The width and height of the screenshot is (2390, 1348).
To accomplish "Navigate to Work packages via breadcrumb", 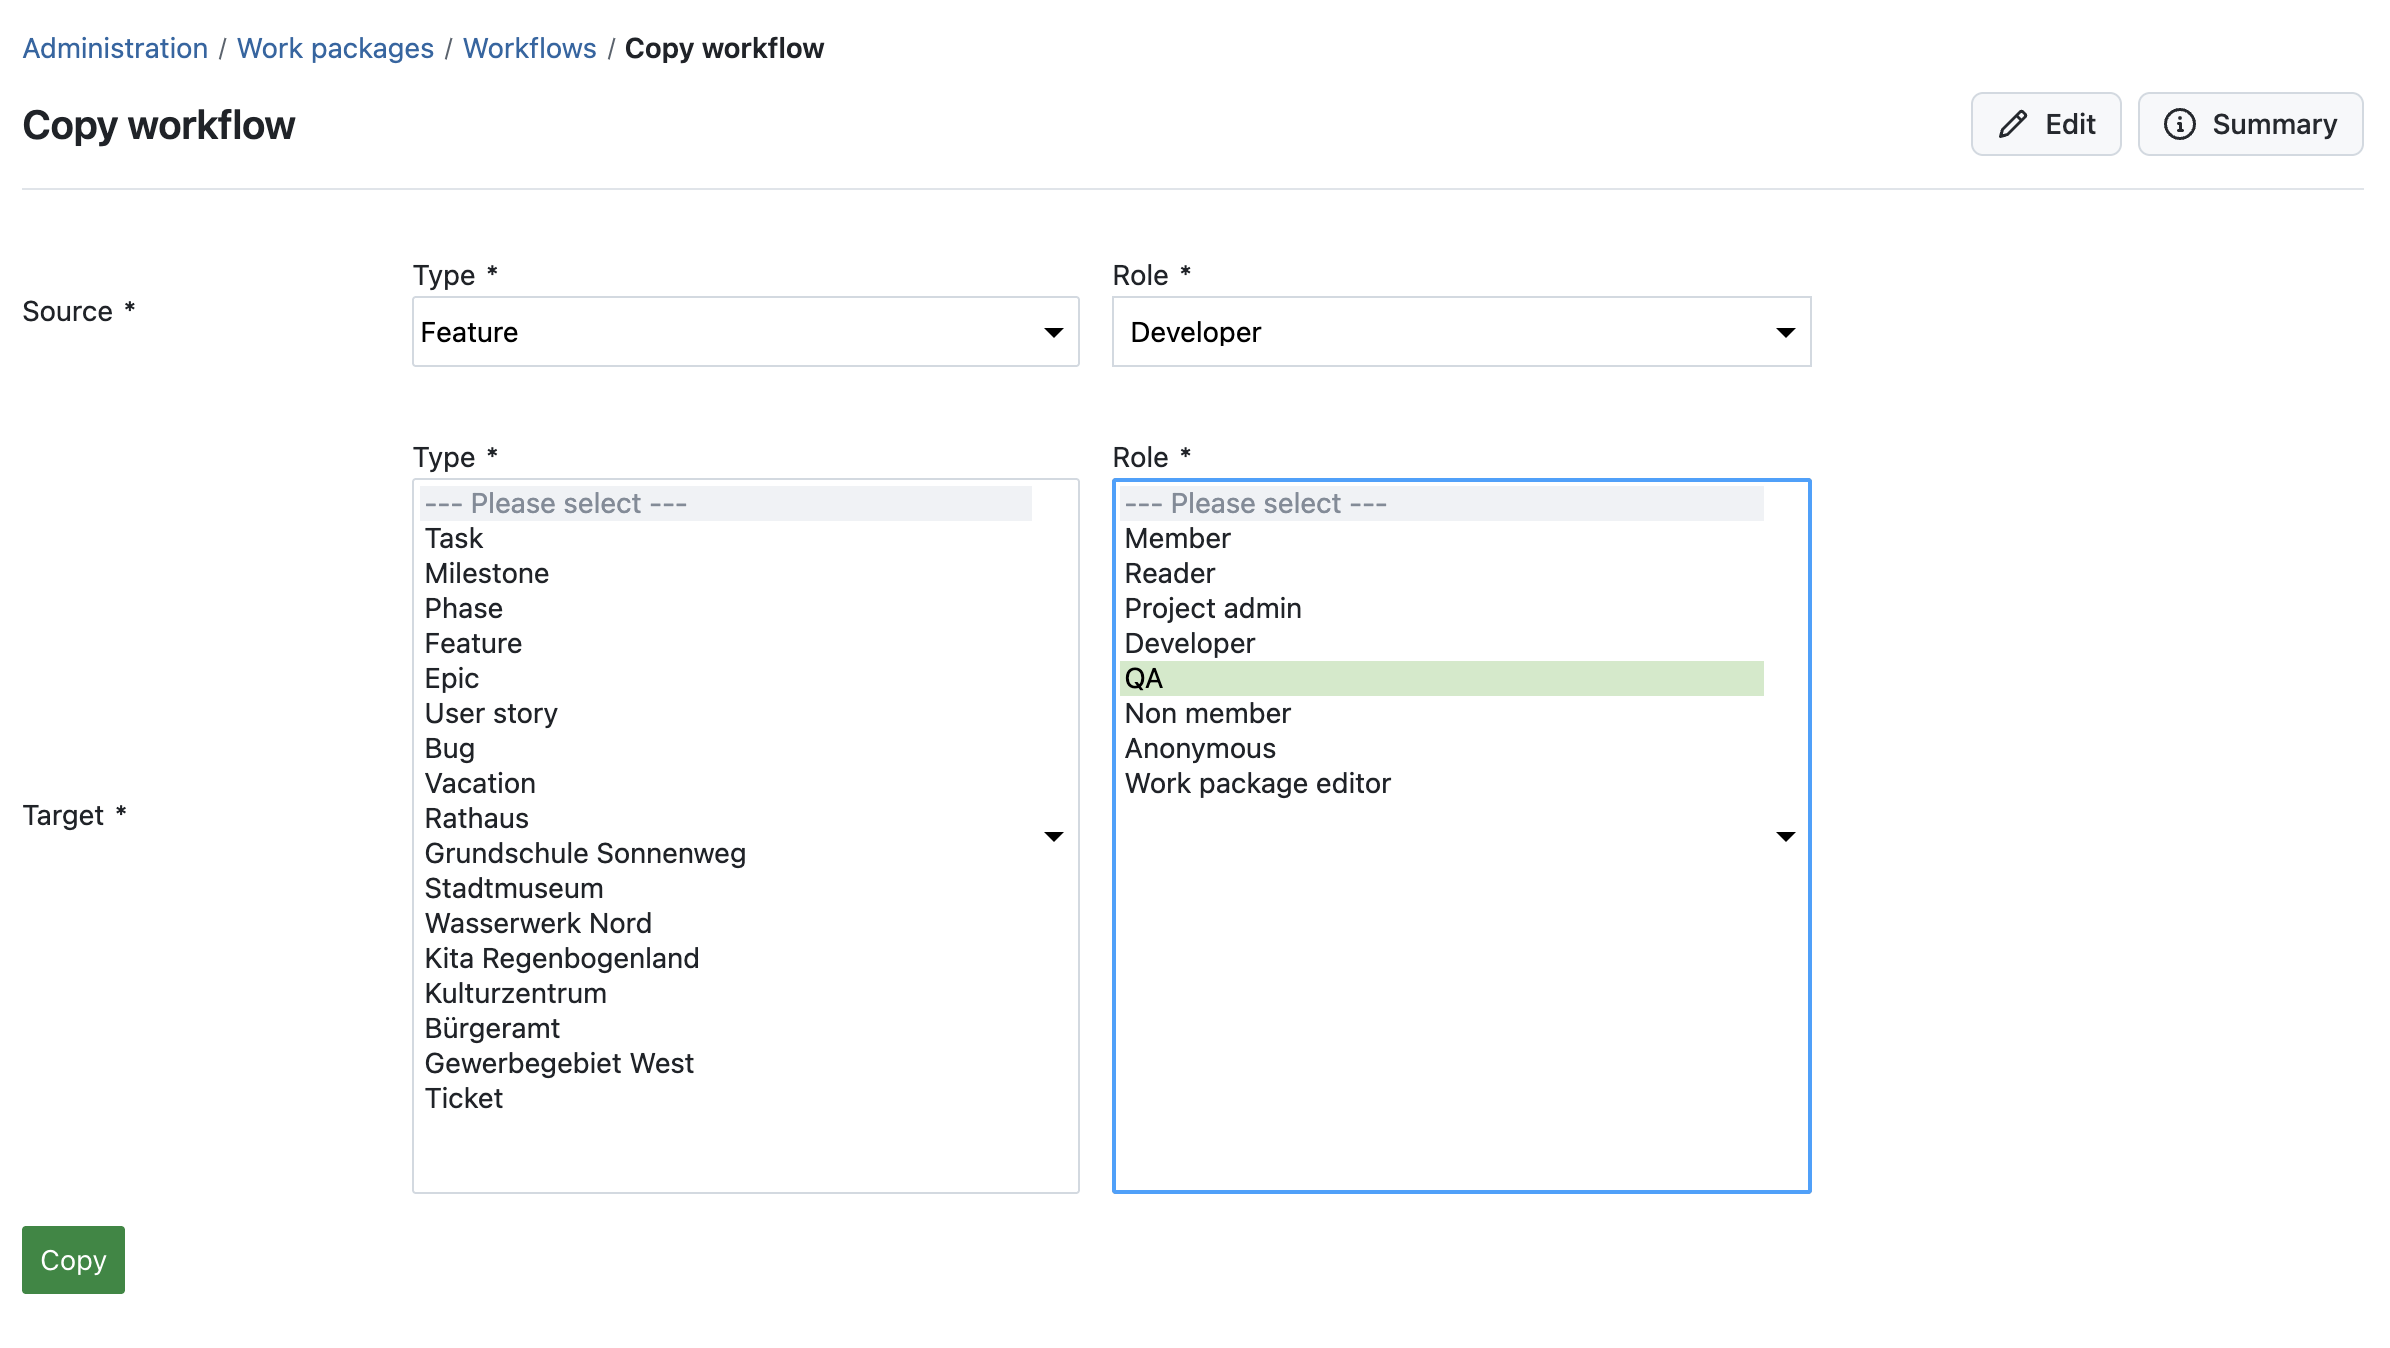I will point(335,47).
